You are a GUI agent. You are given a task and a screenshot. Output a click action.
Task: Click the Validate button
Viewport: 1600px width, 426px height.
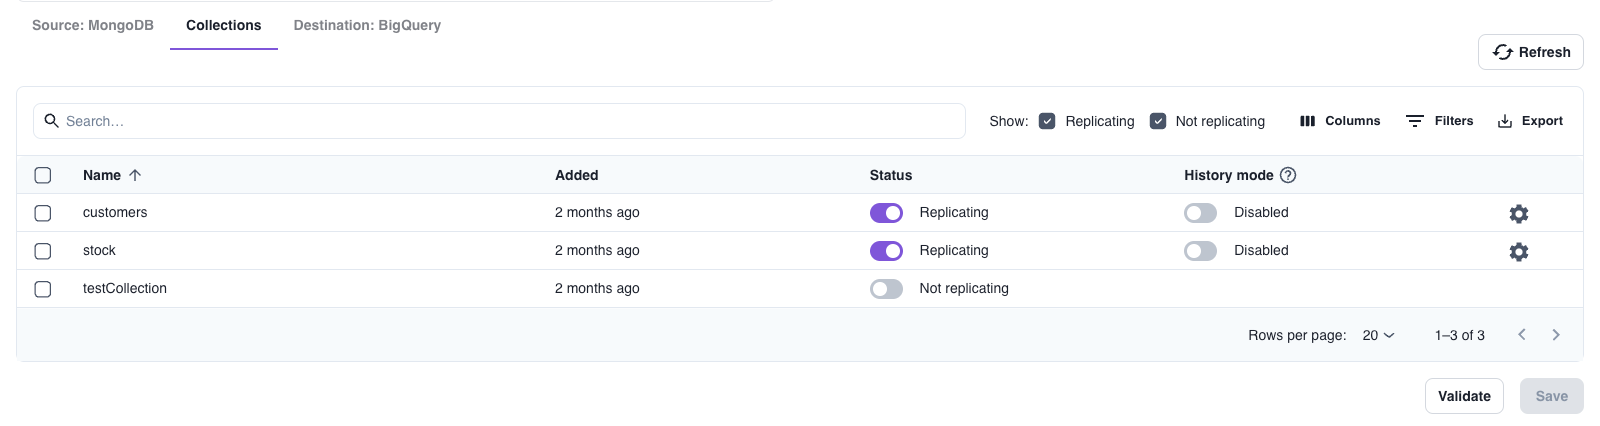tap(1464, 396)
